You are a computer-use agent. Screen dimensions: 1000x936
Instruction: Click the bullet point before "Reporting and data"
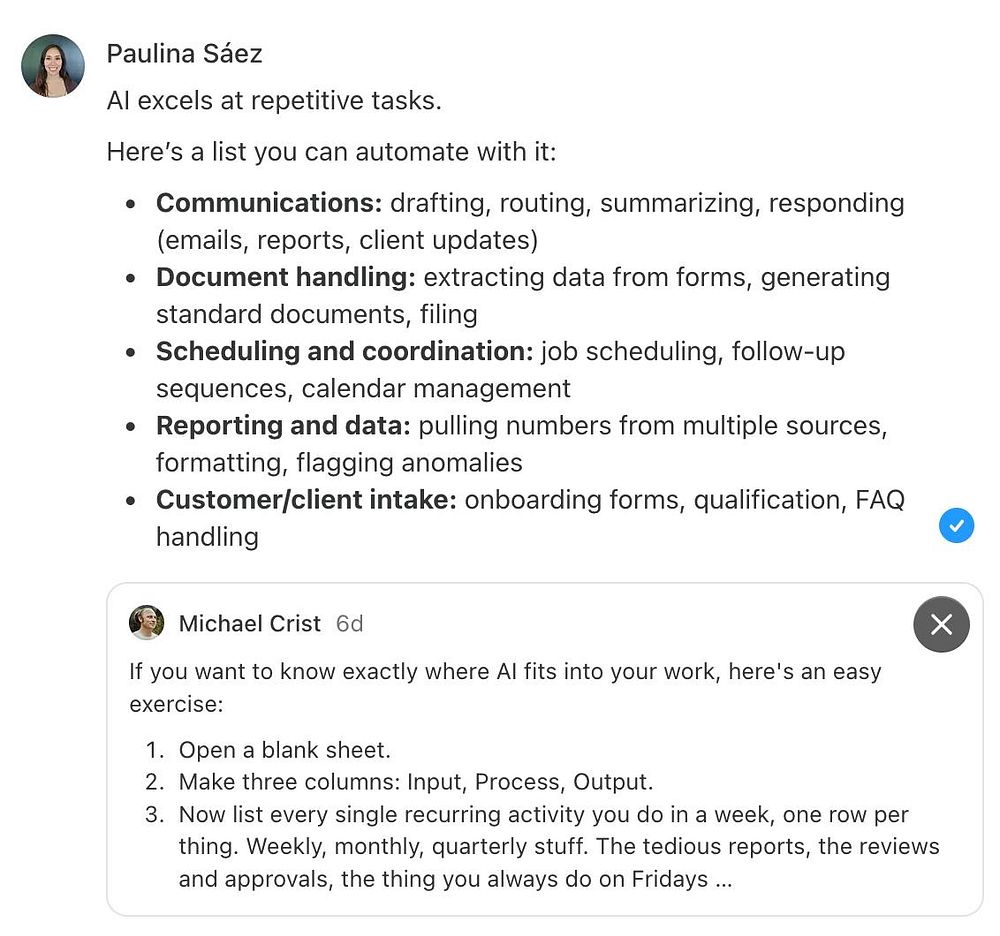tap(131, 426)
